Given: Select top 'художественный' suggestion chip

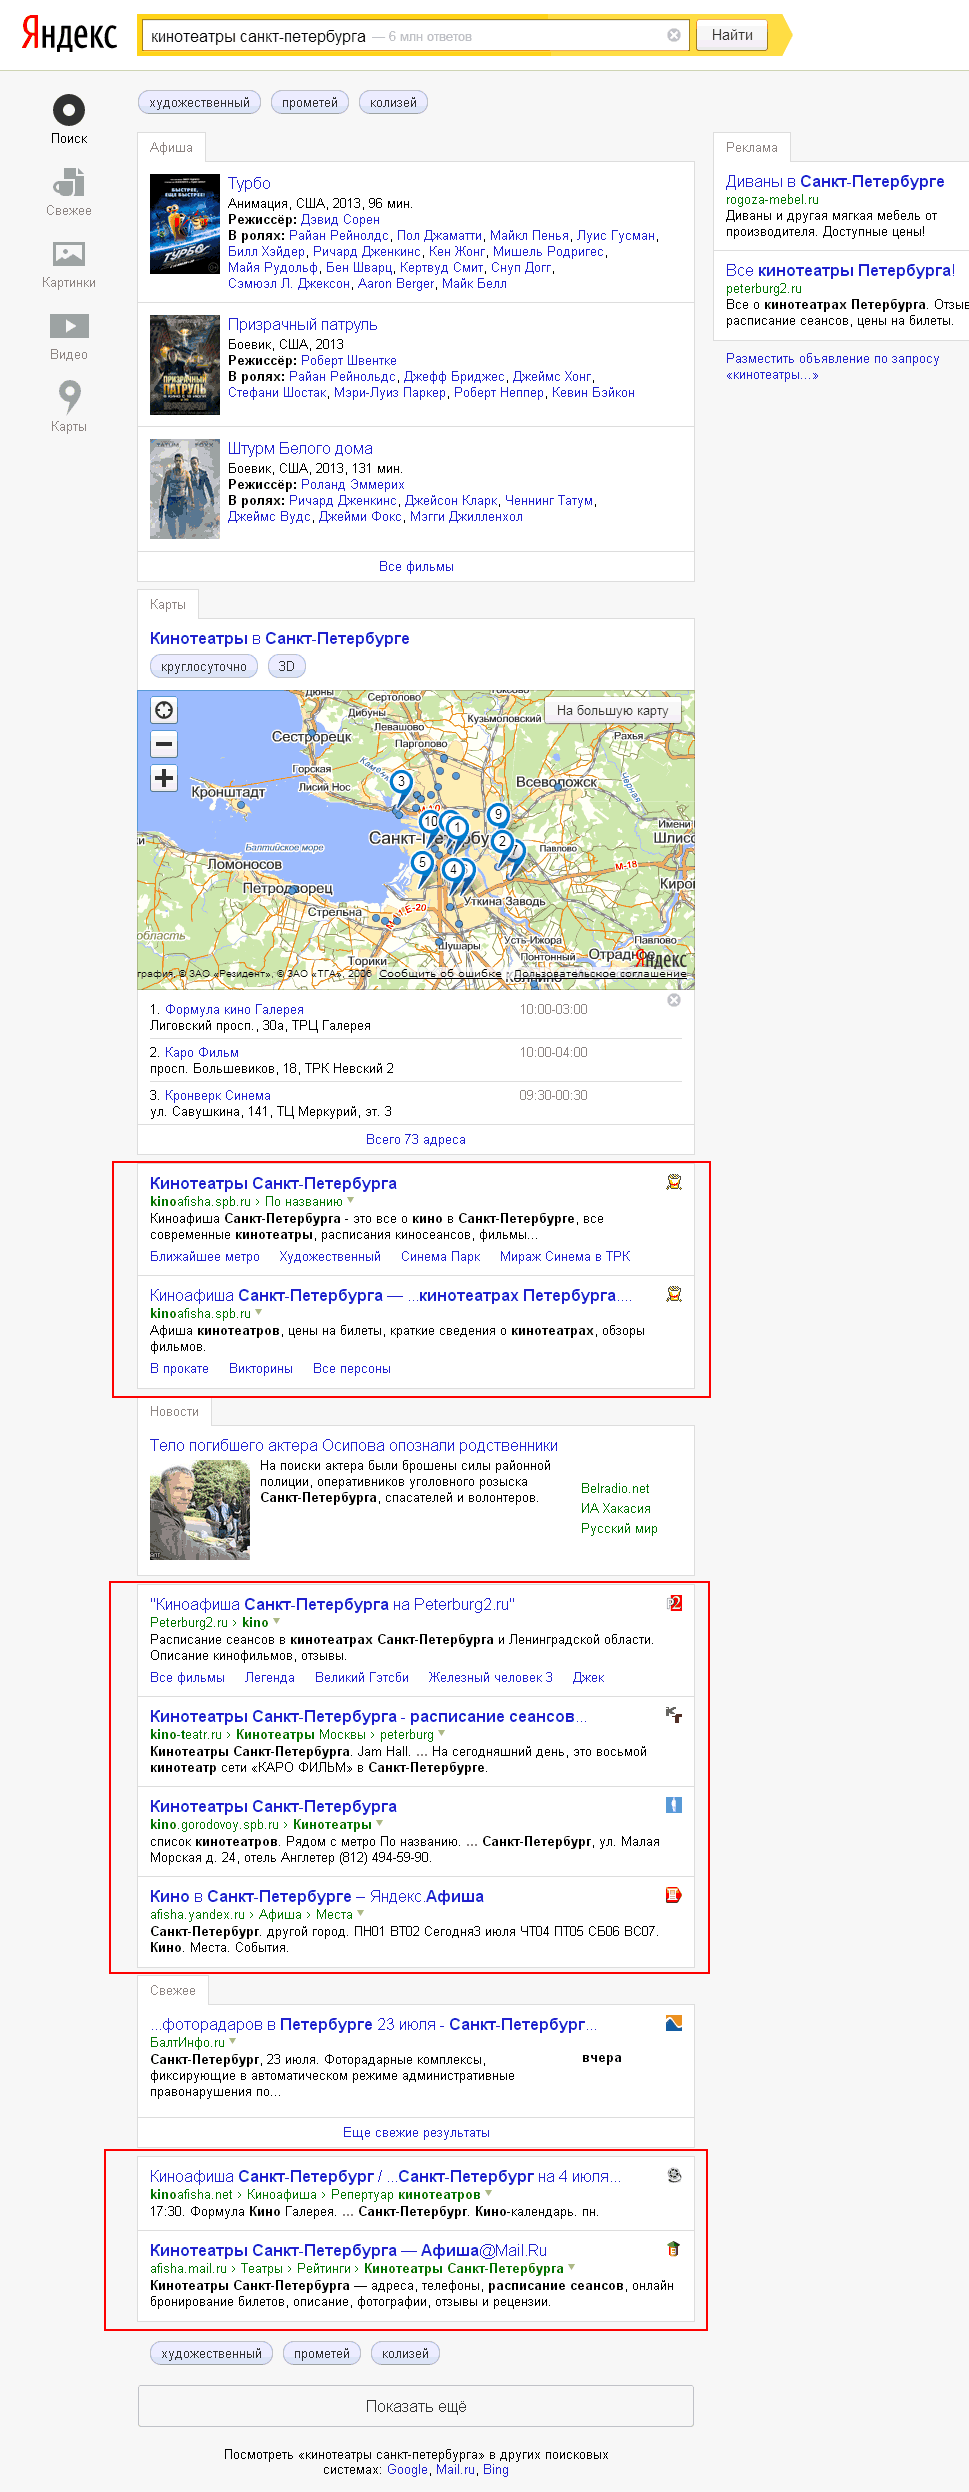Looking at the screenshot, I should pos(199,102).
